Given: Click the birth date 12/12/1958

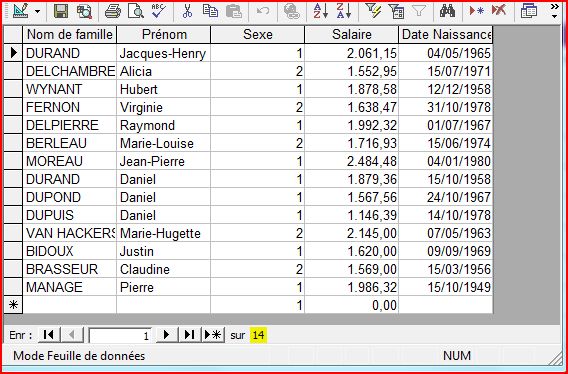Looking at the screenshot, I should coord(446,89).
